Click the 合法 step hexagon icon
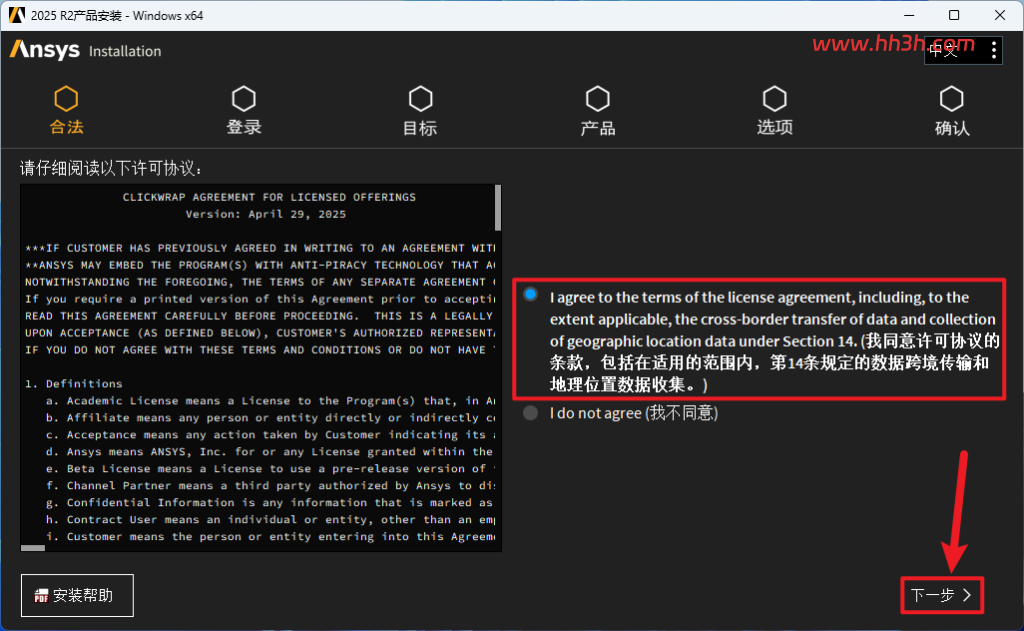 pos(66,99)
